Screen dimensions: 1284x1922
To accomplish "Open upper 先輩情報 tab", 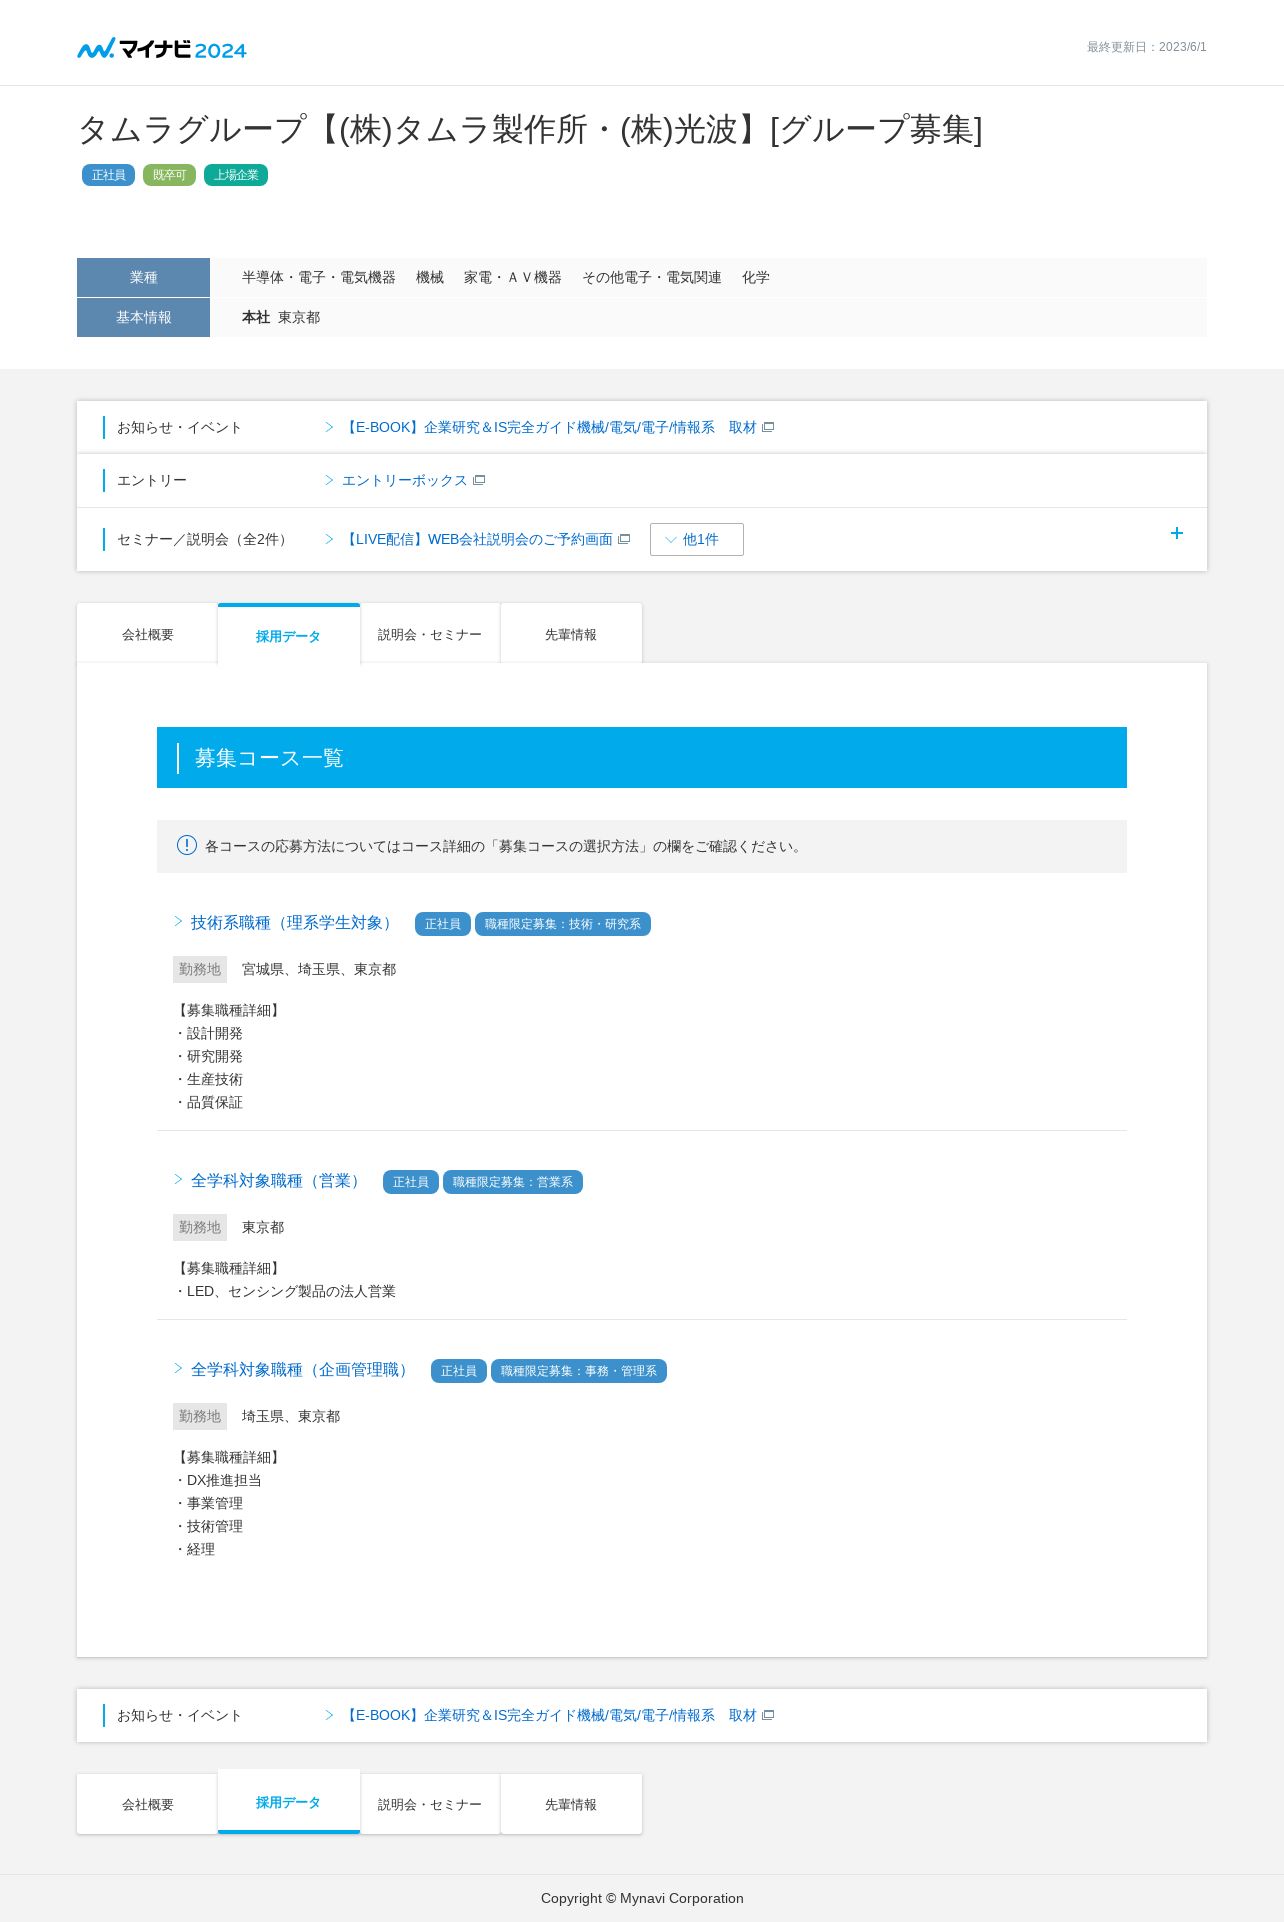I will click(571, 634).
